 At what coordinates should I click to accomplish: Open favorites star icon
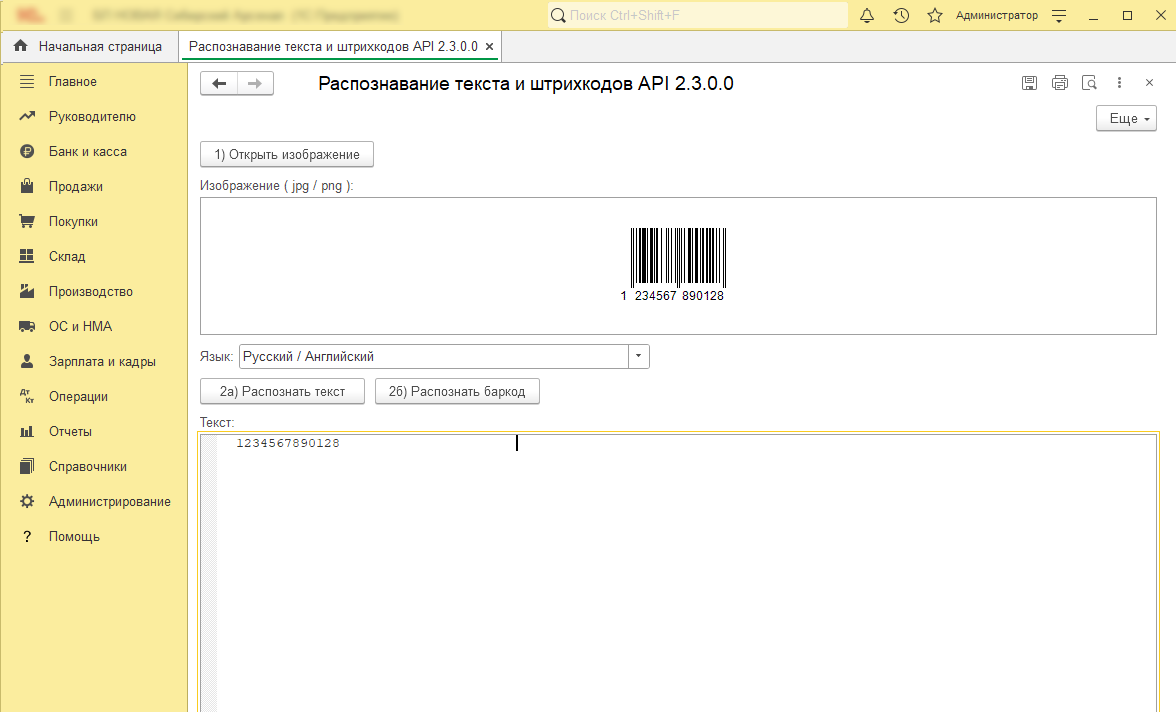[934, 15]
